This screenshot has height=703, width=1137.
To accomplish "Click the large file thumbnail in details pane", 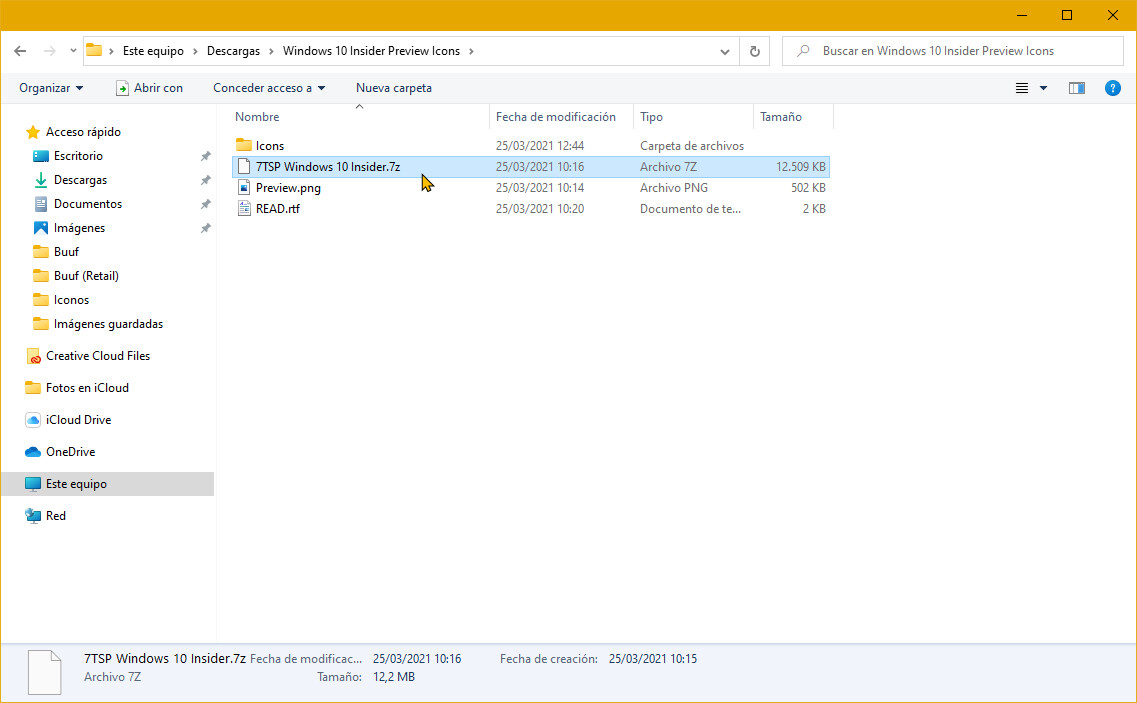I will [x=45, y=672].
